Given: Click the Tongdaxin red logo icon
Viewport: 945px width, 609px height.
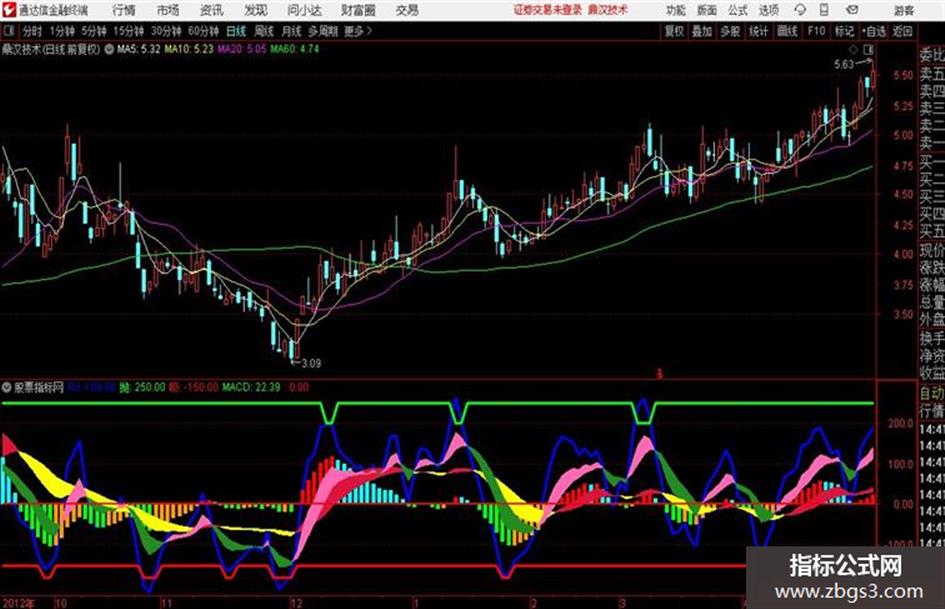Looking at the screenshot, I should pos(9,10).
